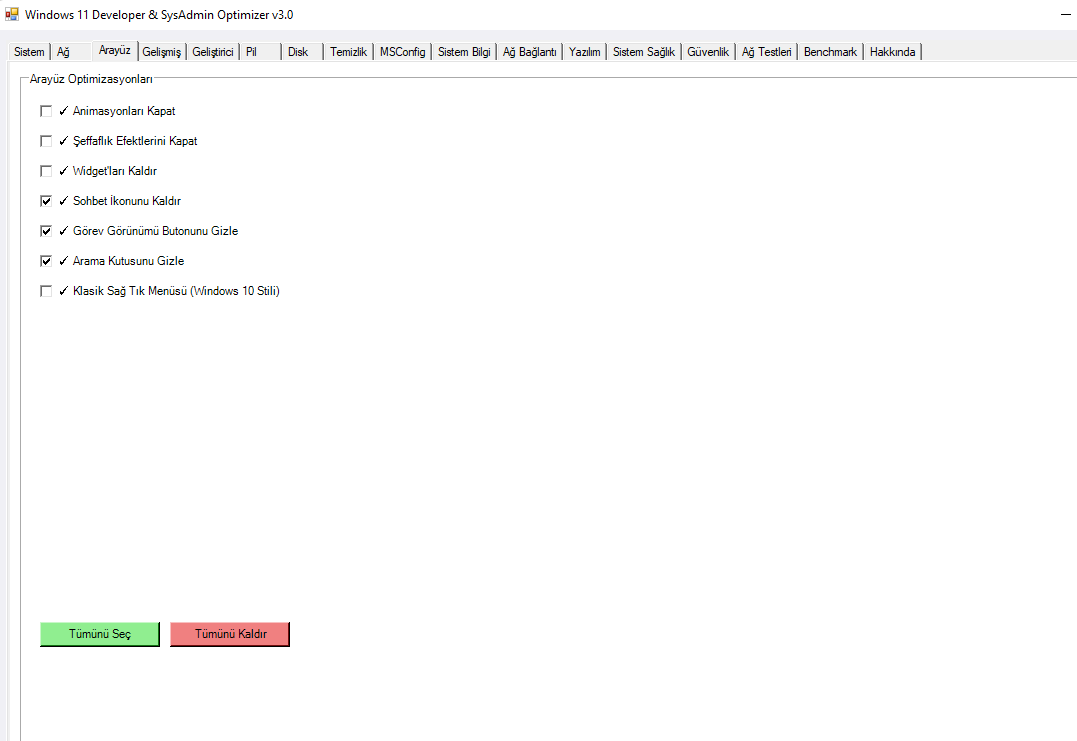Enable Klasik Sağ Tık Menüsü option
The width and height of the screenshot is (1077, 741).
pos(46,291)
